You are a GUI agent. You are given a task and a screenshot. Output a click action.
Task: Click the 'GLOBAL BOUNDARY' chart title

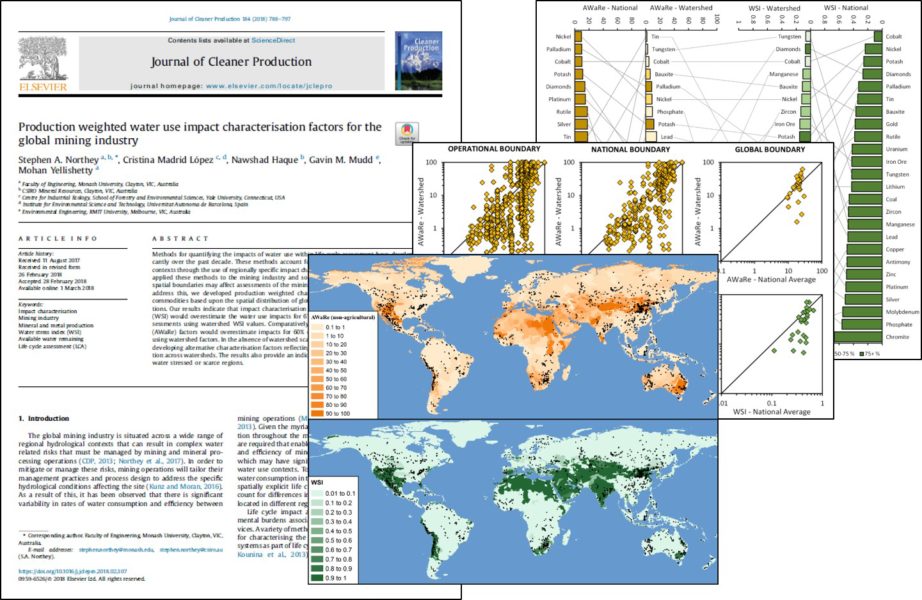[770, 149]
